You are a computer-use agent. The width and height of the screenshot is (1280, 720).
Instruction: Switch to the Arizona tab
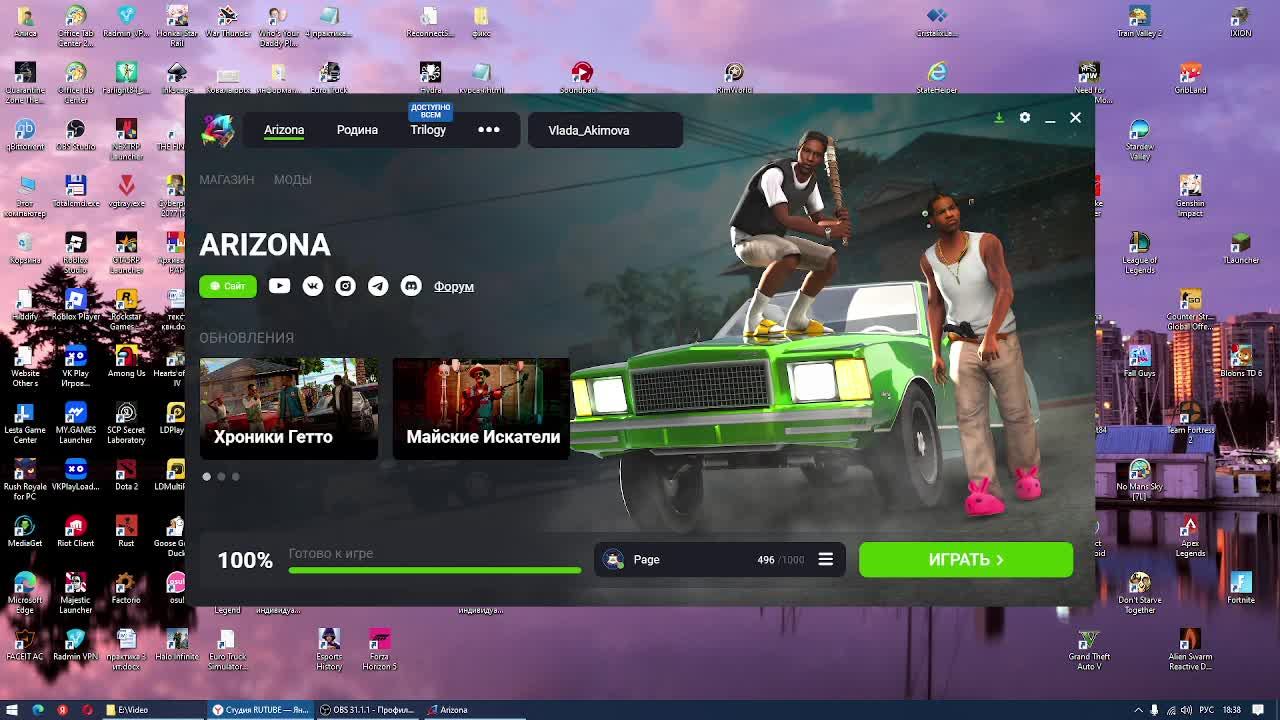coord(284,130)
